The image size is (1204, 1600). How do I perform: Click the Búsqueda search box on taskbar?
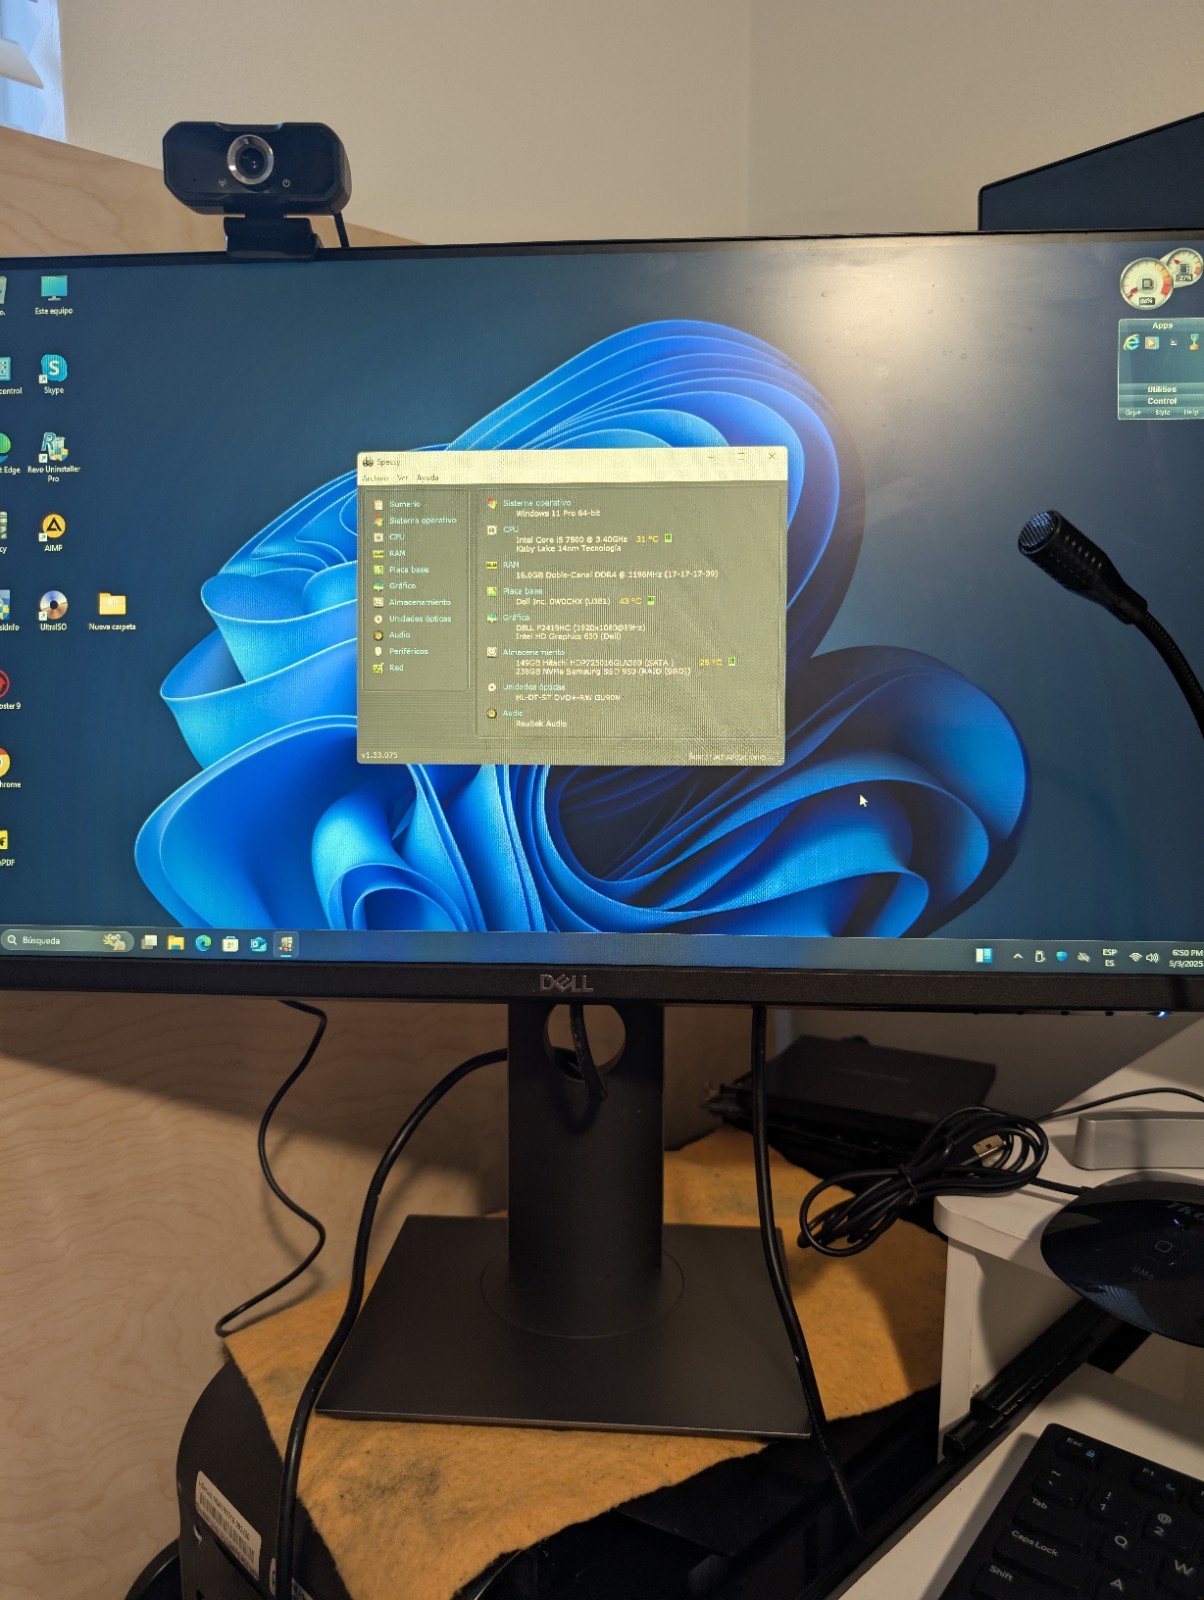60,941
